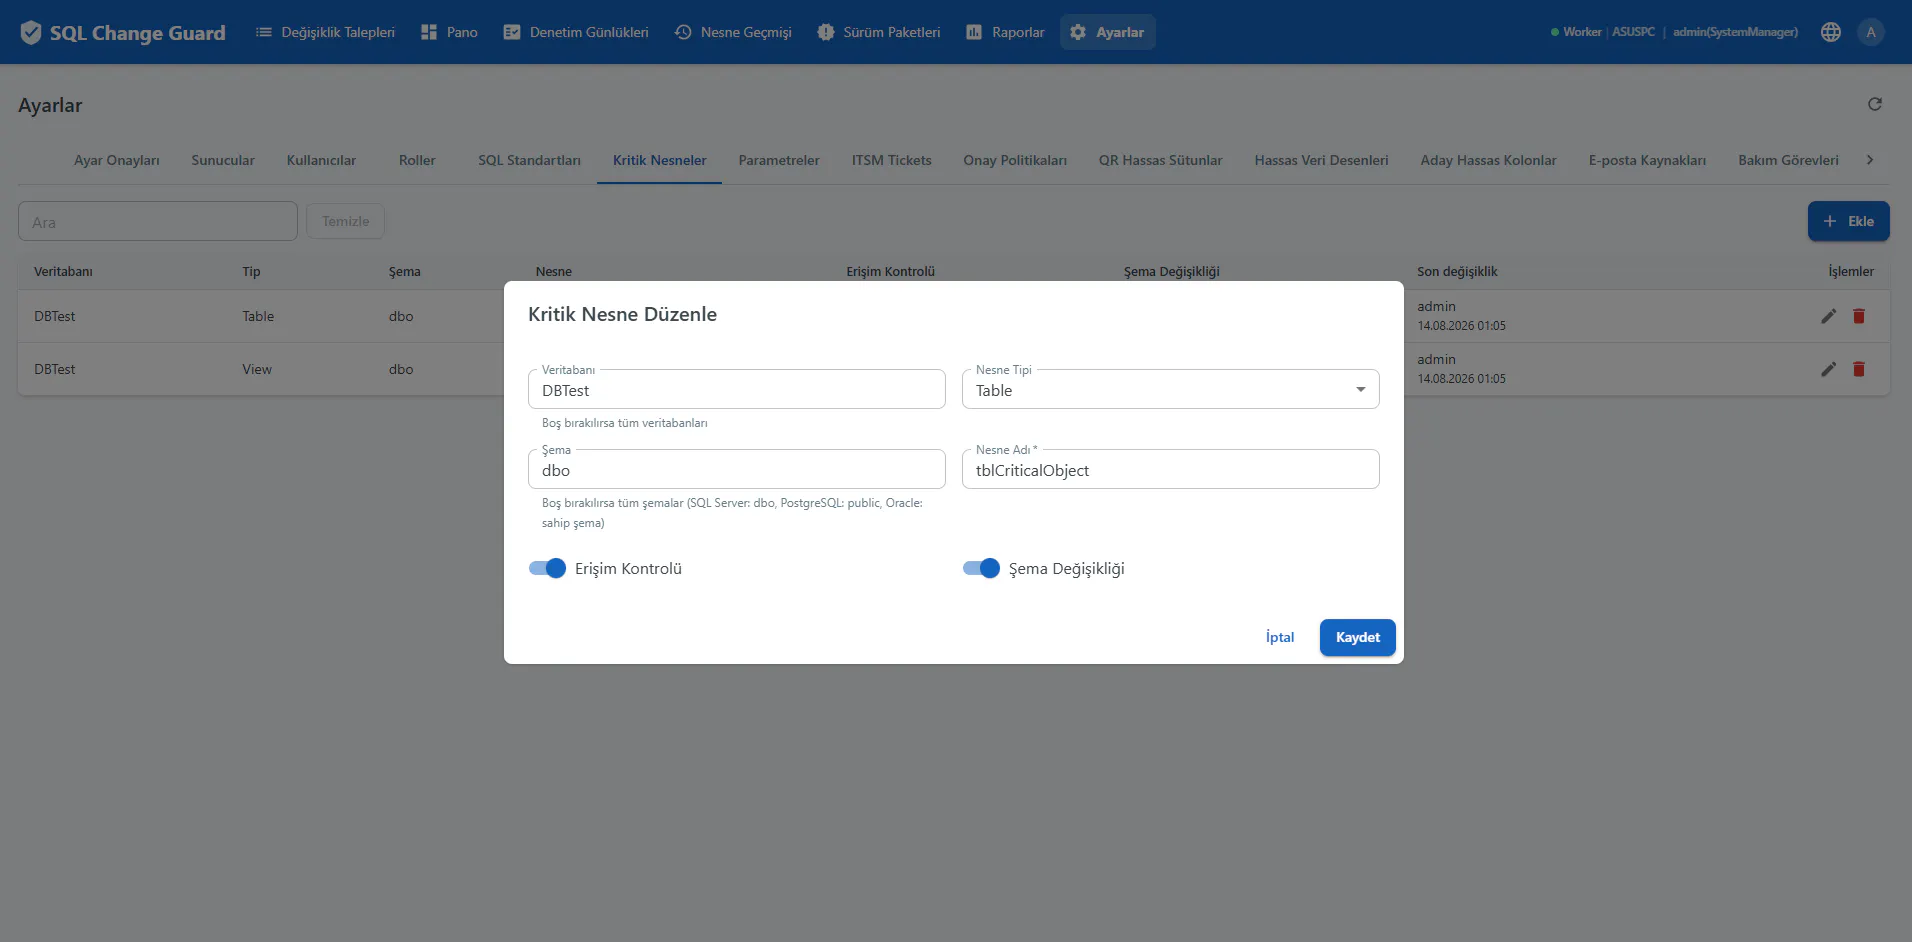Click the Worker status indicator

coord(1576,32)
